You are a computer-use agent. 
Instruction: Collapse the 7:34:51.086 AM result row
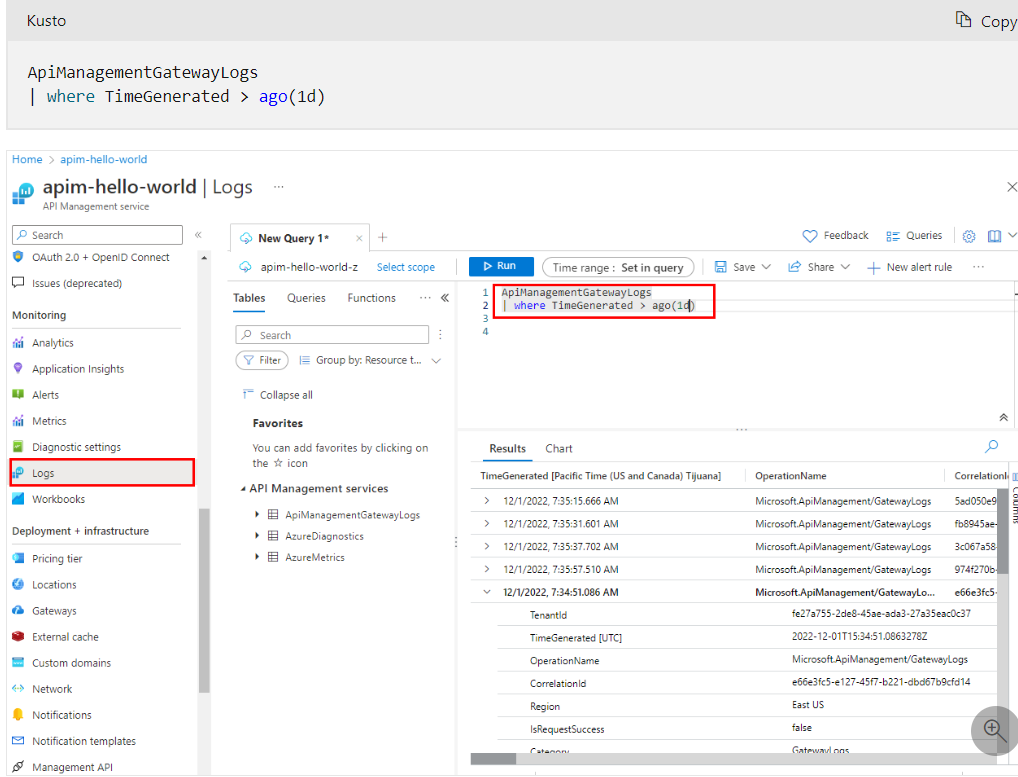[x=487, y=592]
